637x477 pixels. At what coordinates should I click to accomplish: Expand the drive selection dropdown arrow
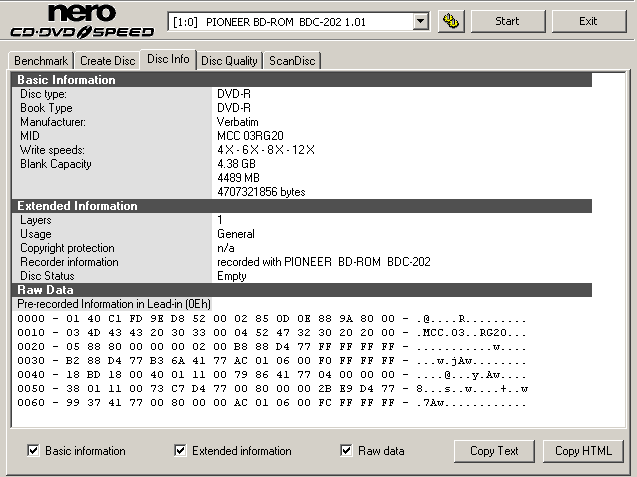(420, 21)
